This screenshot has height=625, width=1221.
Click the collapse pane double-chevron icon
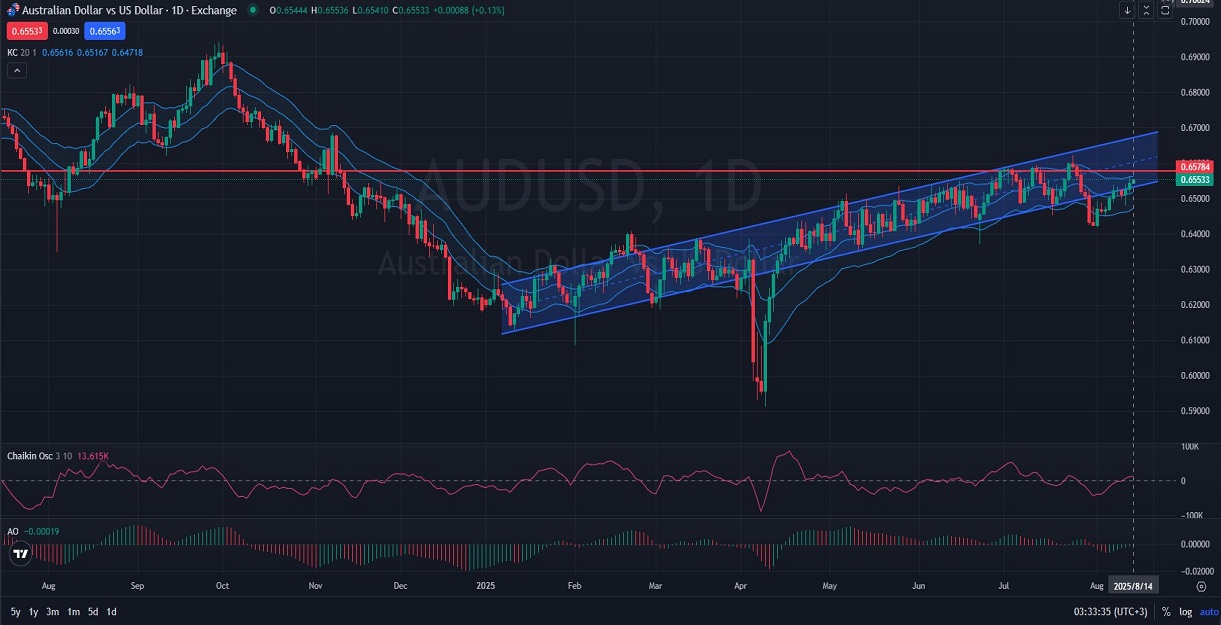(1146, 10)
